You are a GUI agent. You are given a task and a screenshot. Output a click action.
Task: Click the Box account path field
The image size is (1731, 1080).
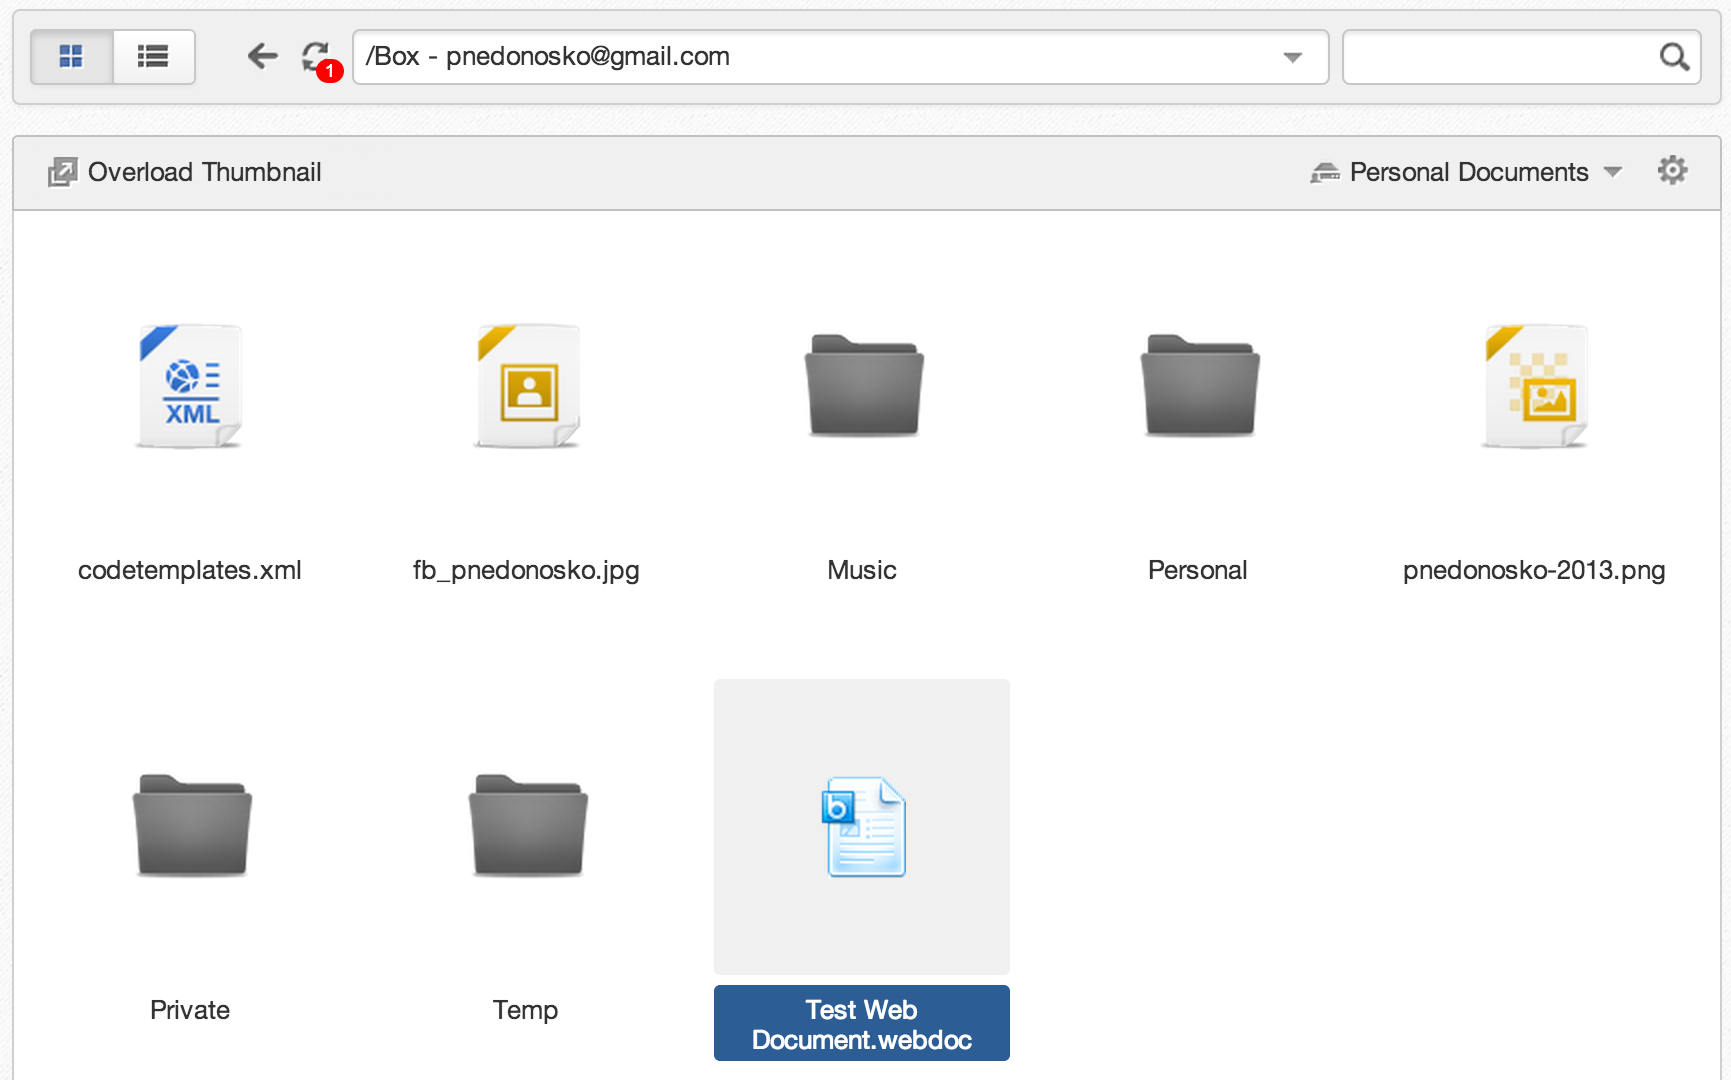coord(840,57)
